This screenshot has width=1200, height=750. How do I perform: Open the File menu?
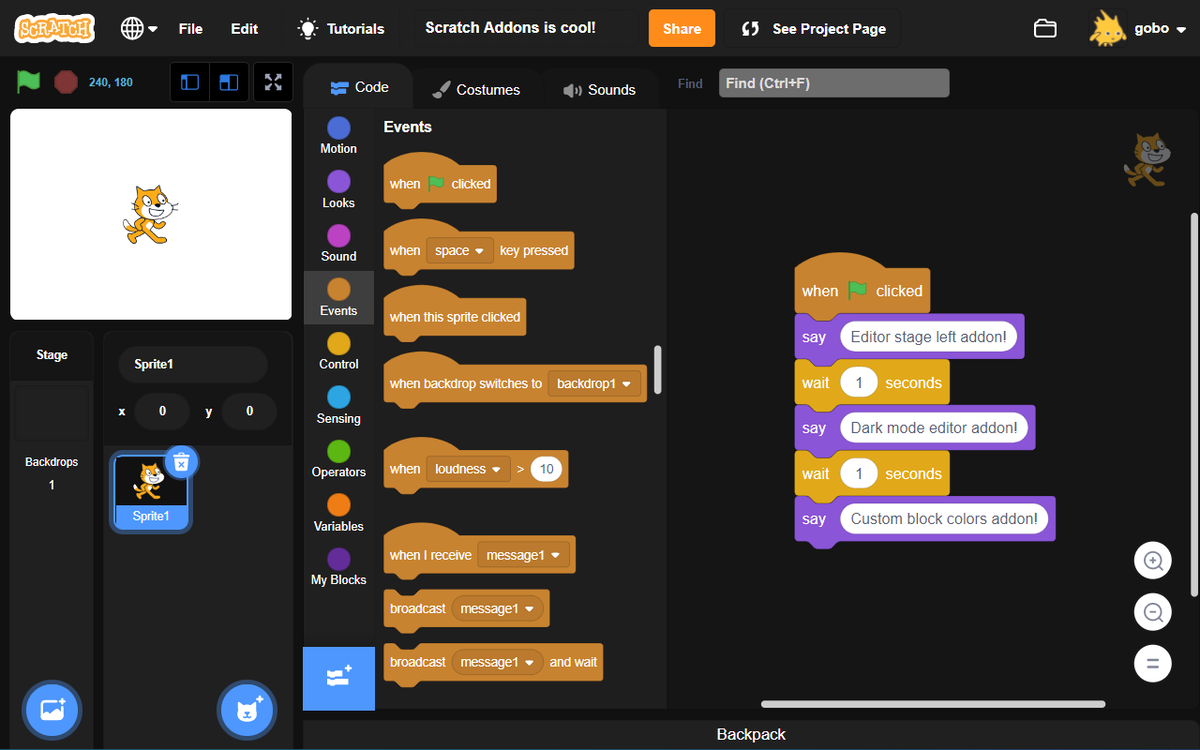[x=190, y=28]
